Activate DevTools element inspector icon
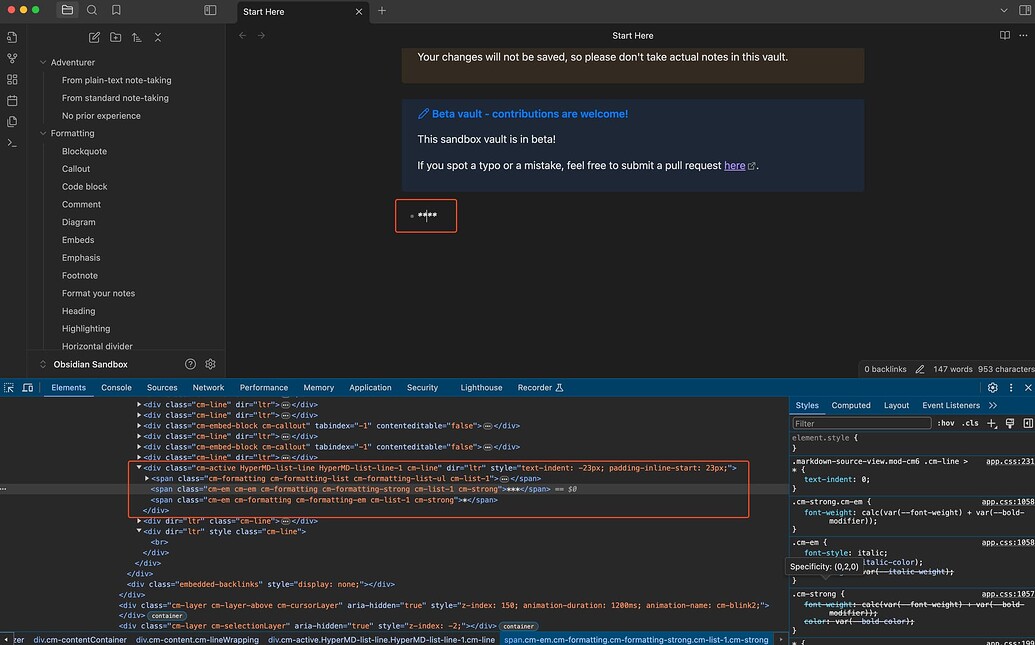The width and height of the screenshot is (1035, 645). pos(9,388)
